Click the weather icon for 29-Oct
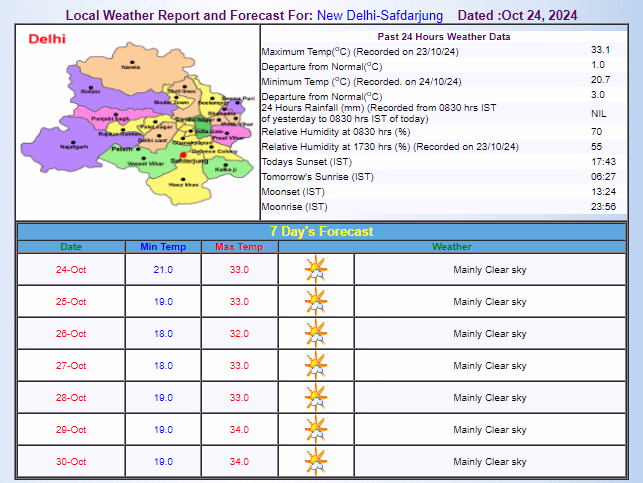This screenshot has width=643, height=483. pyautogui.click(x=316, y=430)
